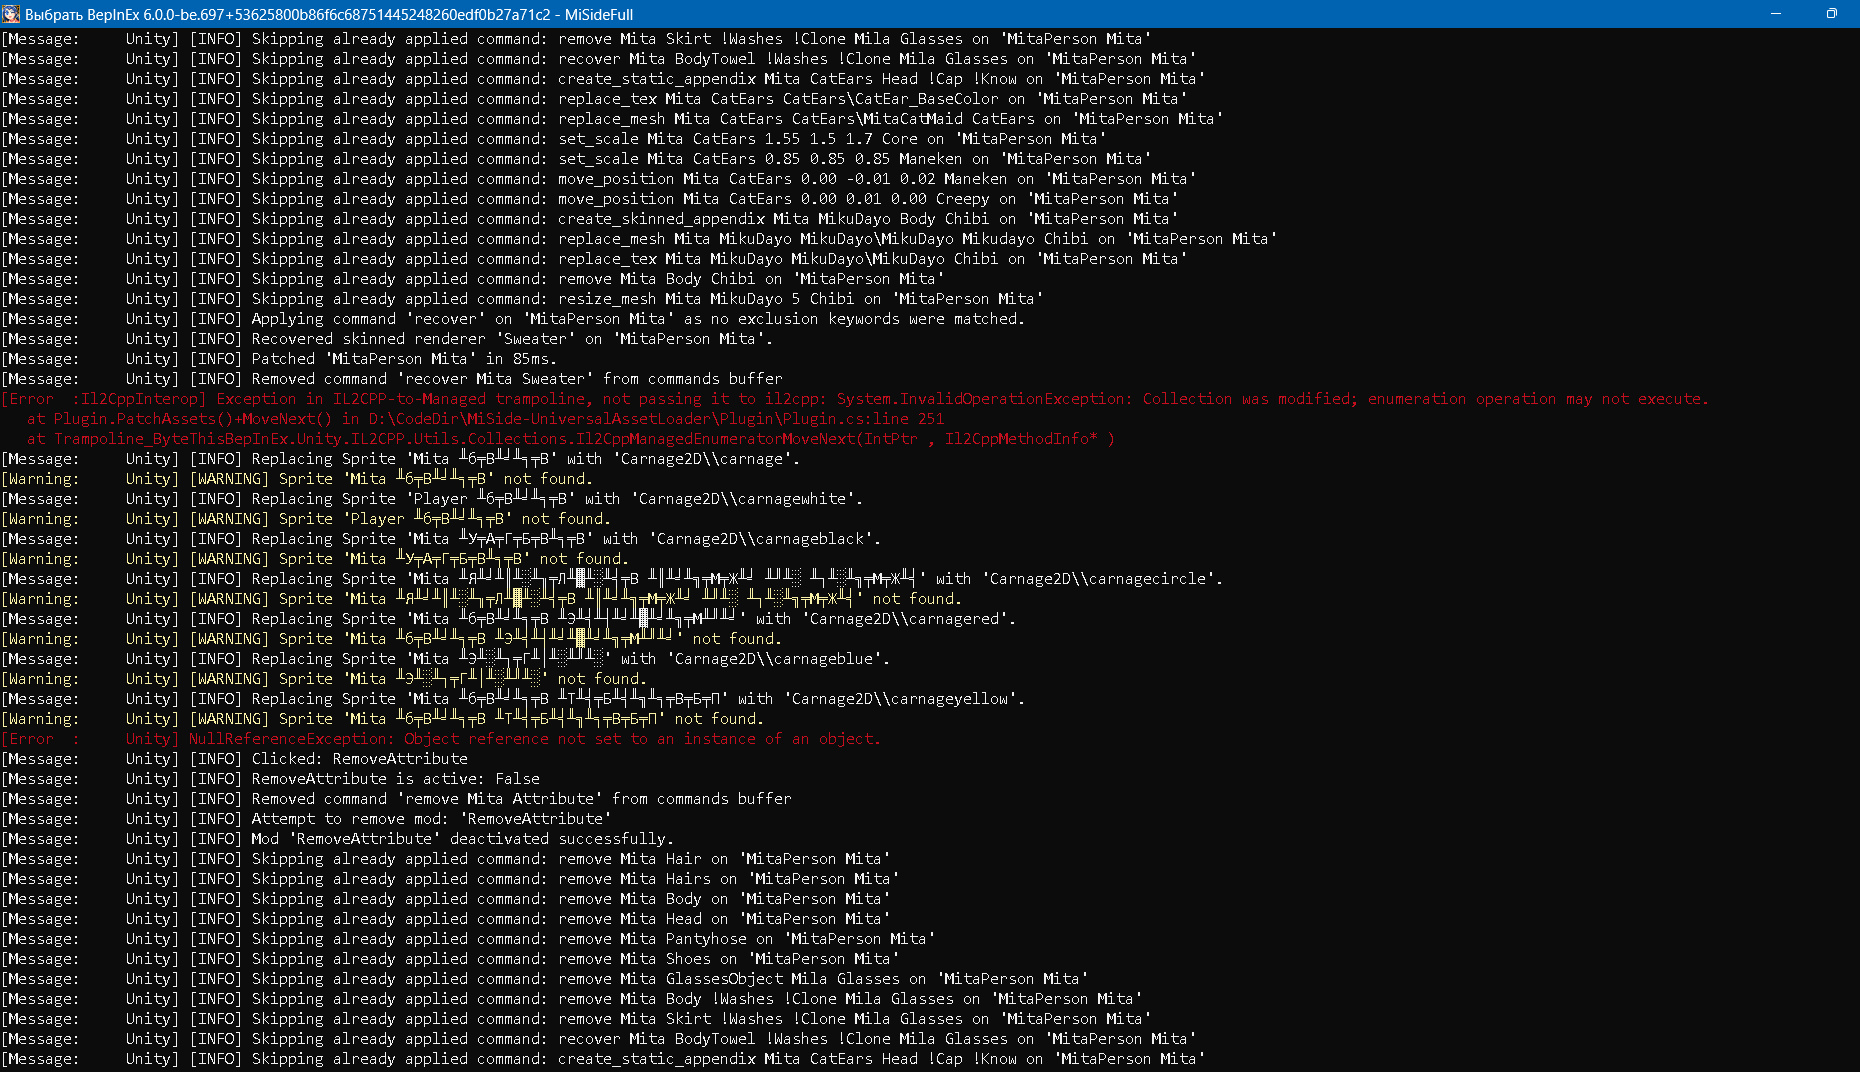Restore down the console window
The width and height of the screenshot is (1860, 1072).
(x=1831, y=14)
